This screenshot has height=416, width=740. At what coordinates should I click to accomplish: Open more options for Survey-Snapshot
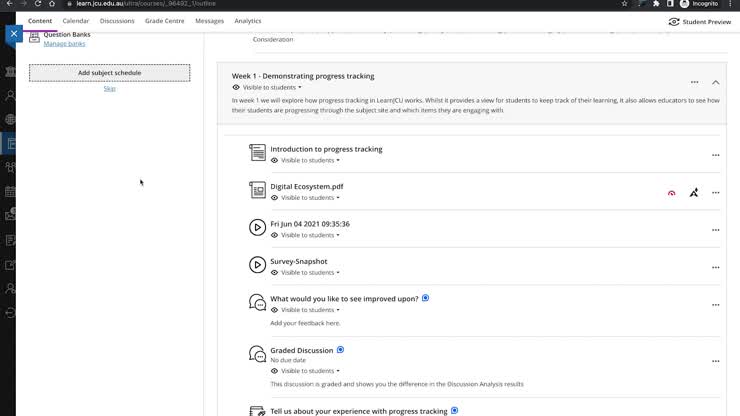pos(715,267)
